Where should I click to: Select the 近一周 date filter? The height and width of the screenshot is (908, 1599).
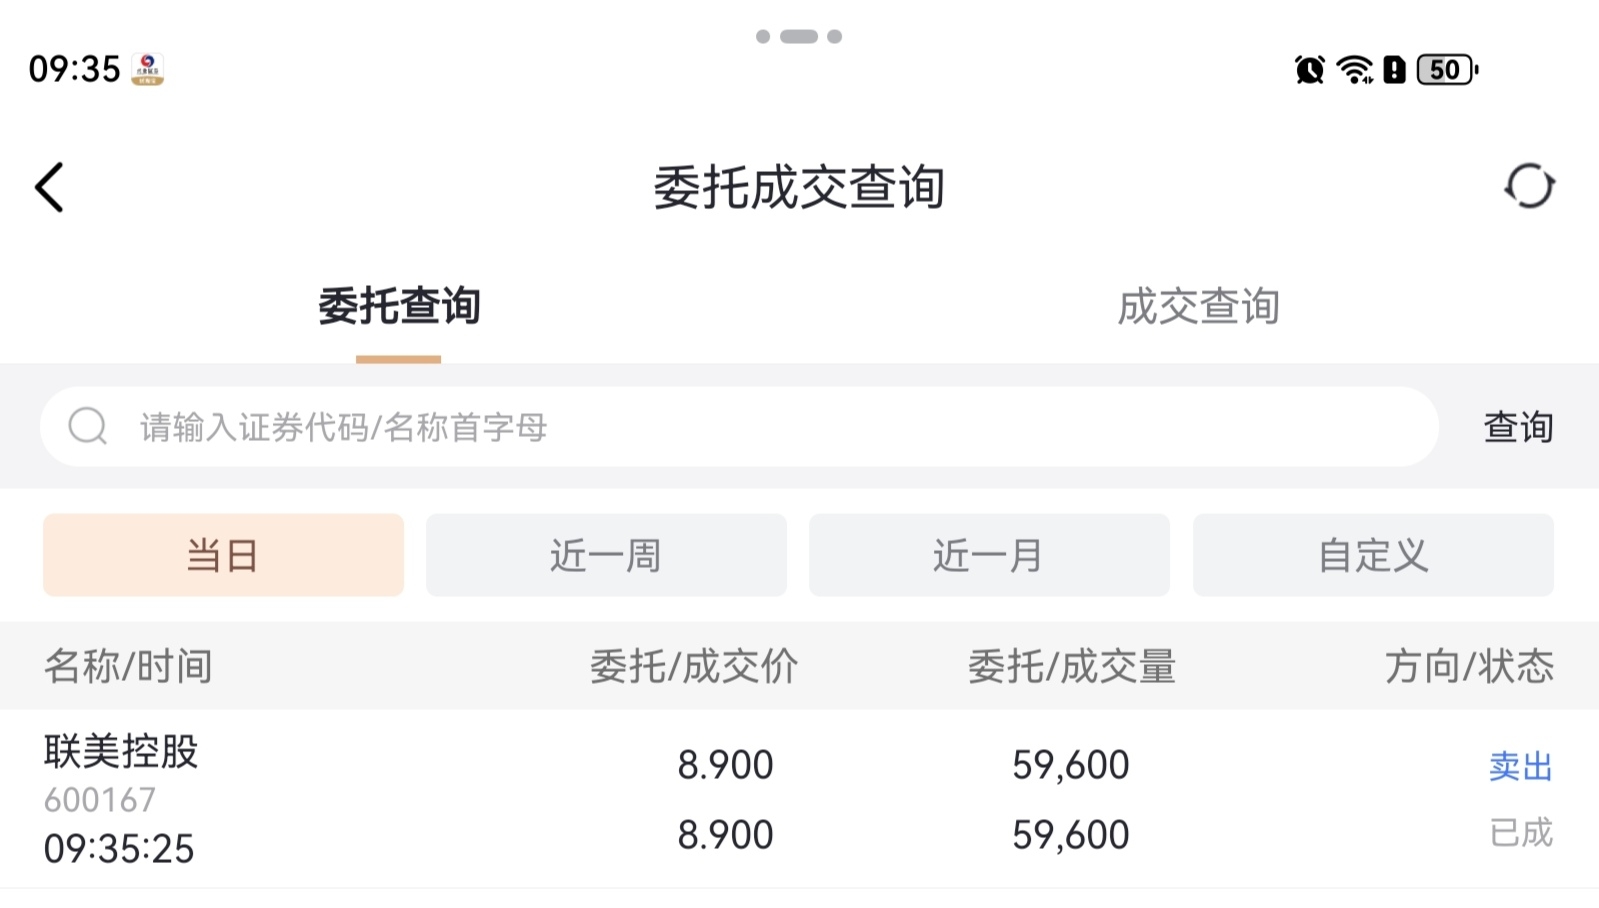606,555
